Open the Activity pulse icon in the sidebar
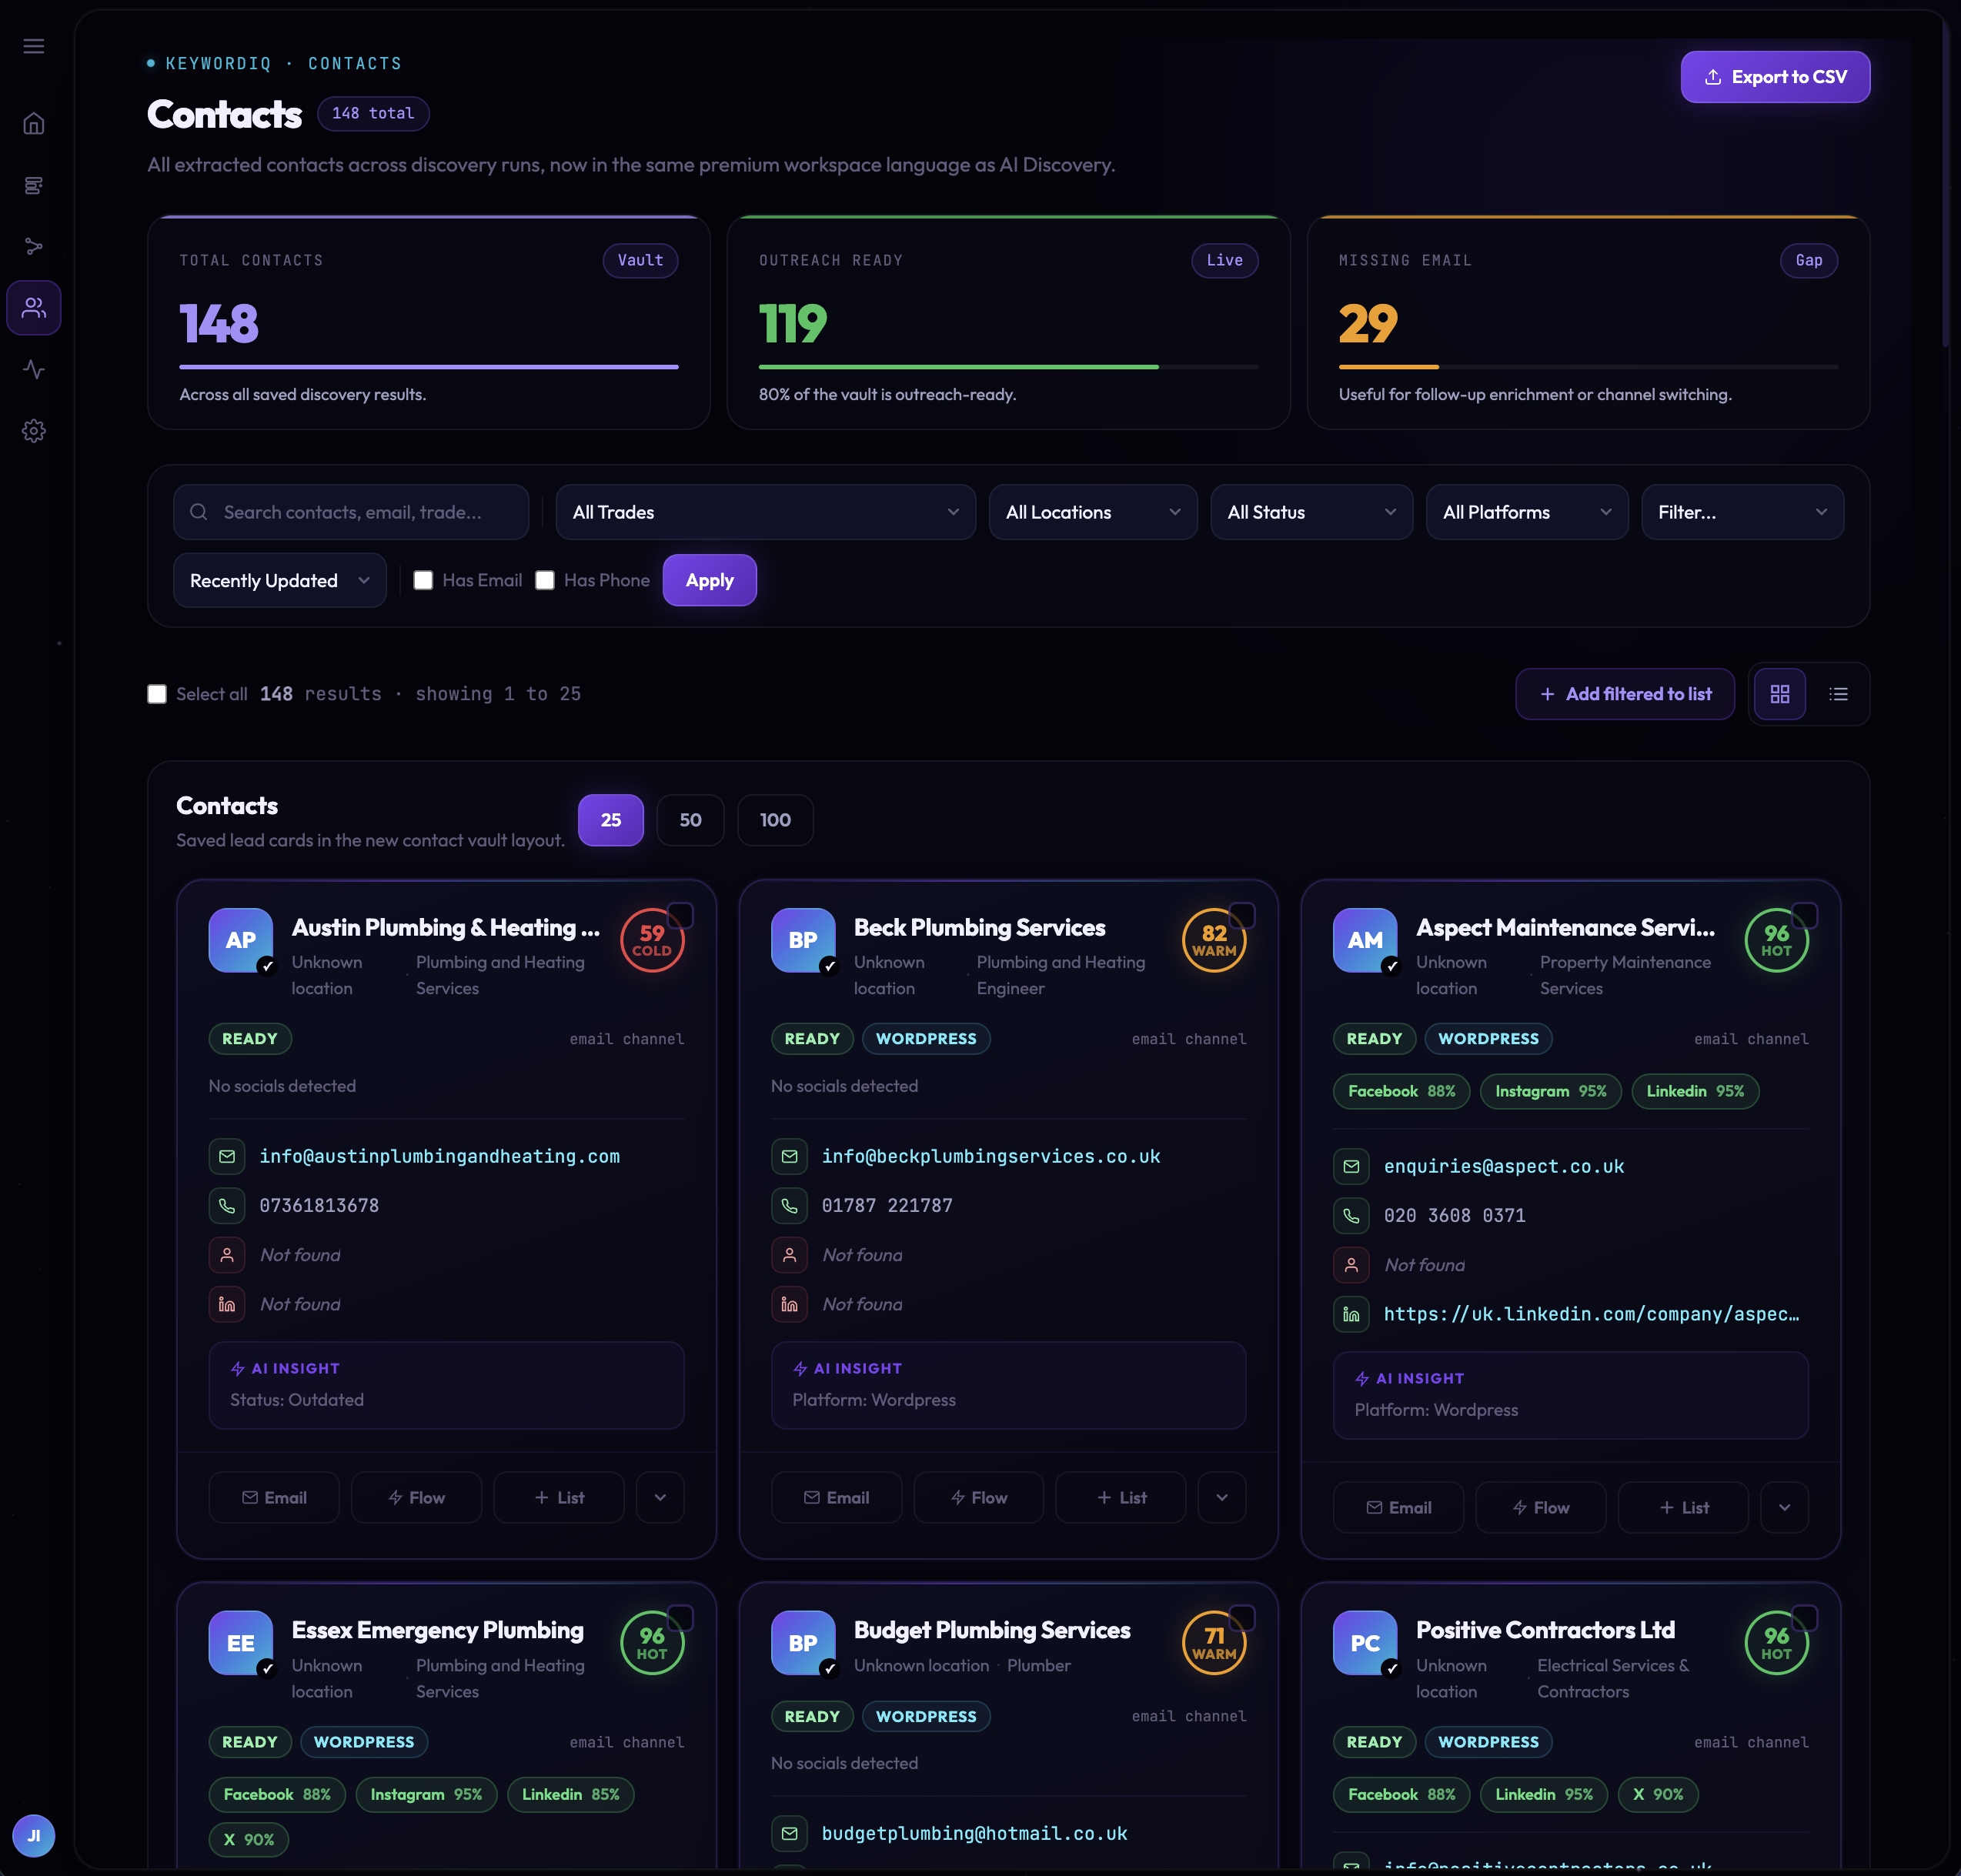 [34, 369]
